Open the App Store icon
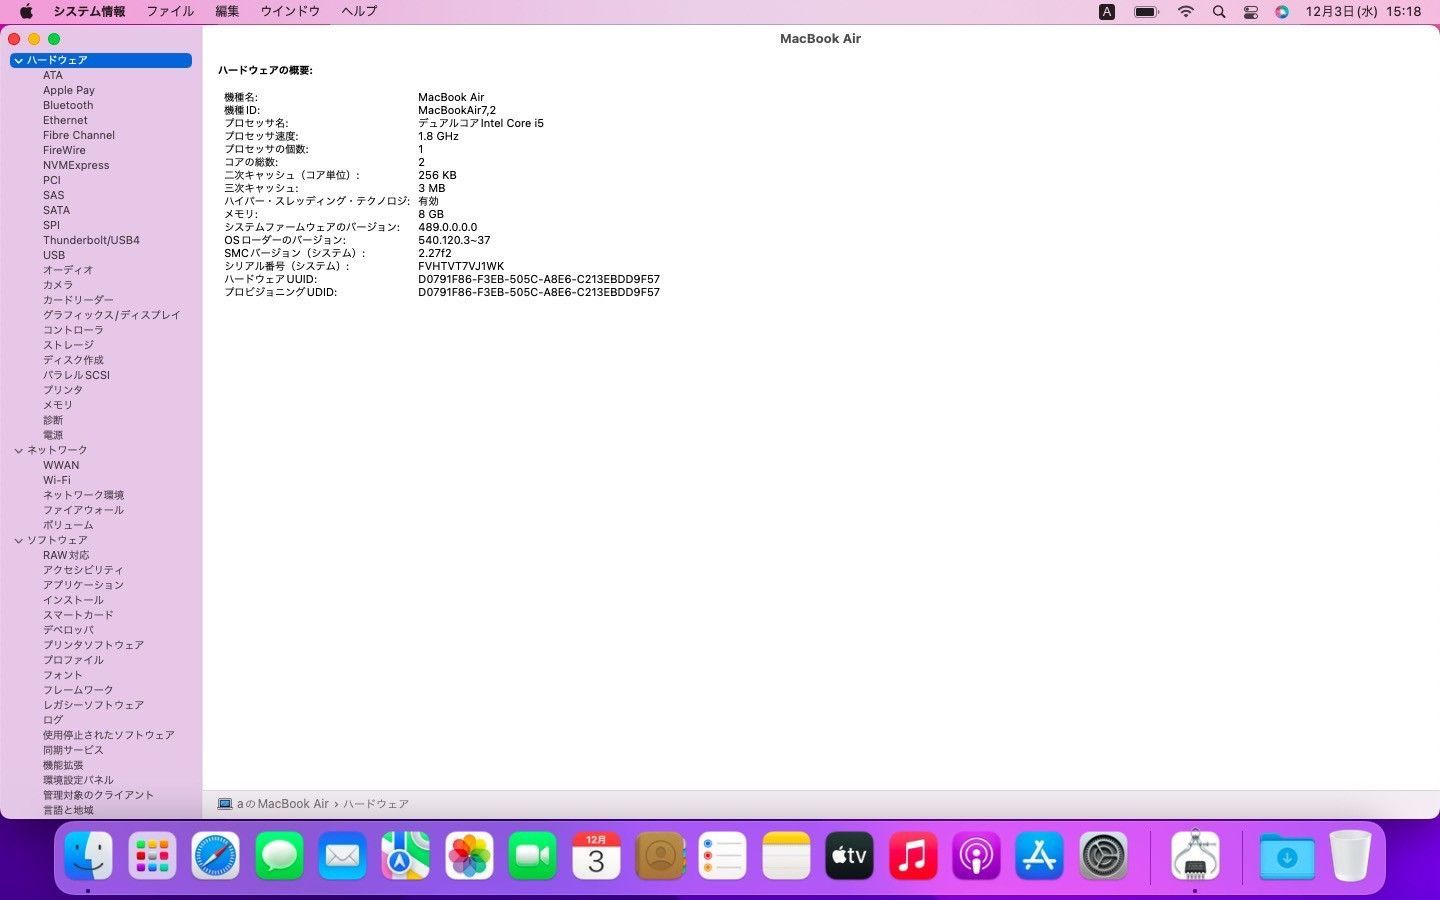The image size is (1440, 900). pyautogui.click(x=1040, y=856)
